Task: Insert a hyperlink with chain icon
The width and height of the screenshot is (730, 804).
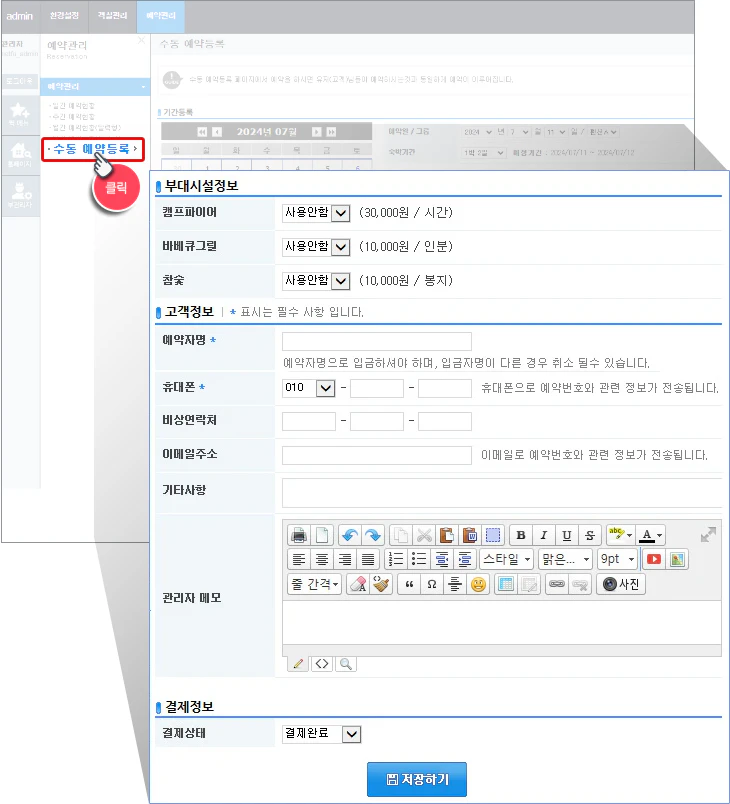Action: tap(557, 584)
